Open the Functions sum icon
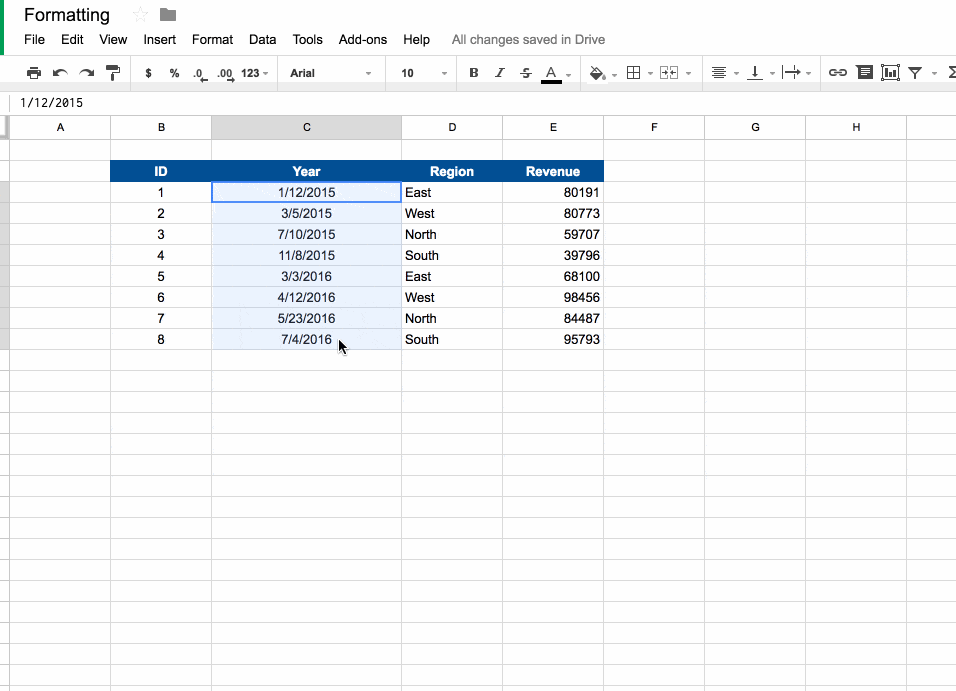Screen dimensions: 956x691 click(949, 72)
